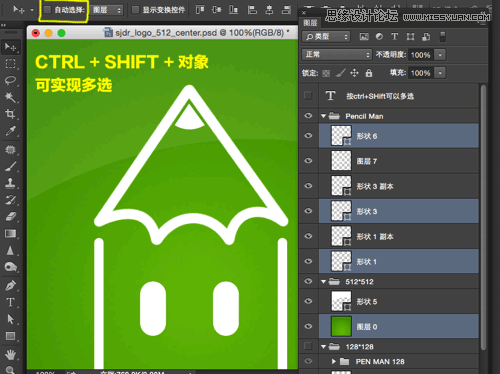Show the text layer 按ctrl+SHift可以多选
The image size is (500, 374).
(308, 96)
